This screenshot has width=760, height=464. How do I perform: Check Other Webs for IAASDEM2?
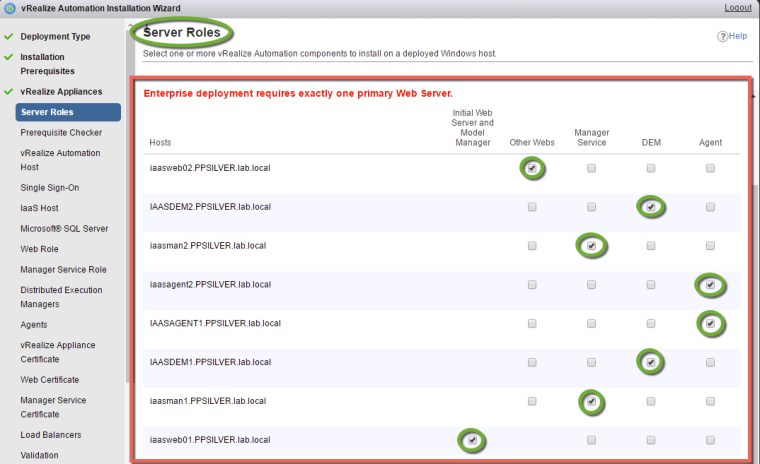pyautogui.click(x=532, y=207)
